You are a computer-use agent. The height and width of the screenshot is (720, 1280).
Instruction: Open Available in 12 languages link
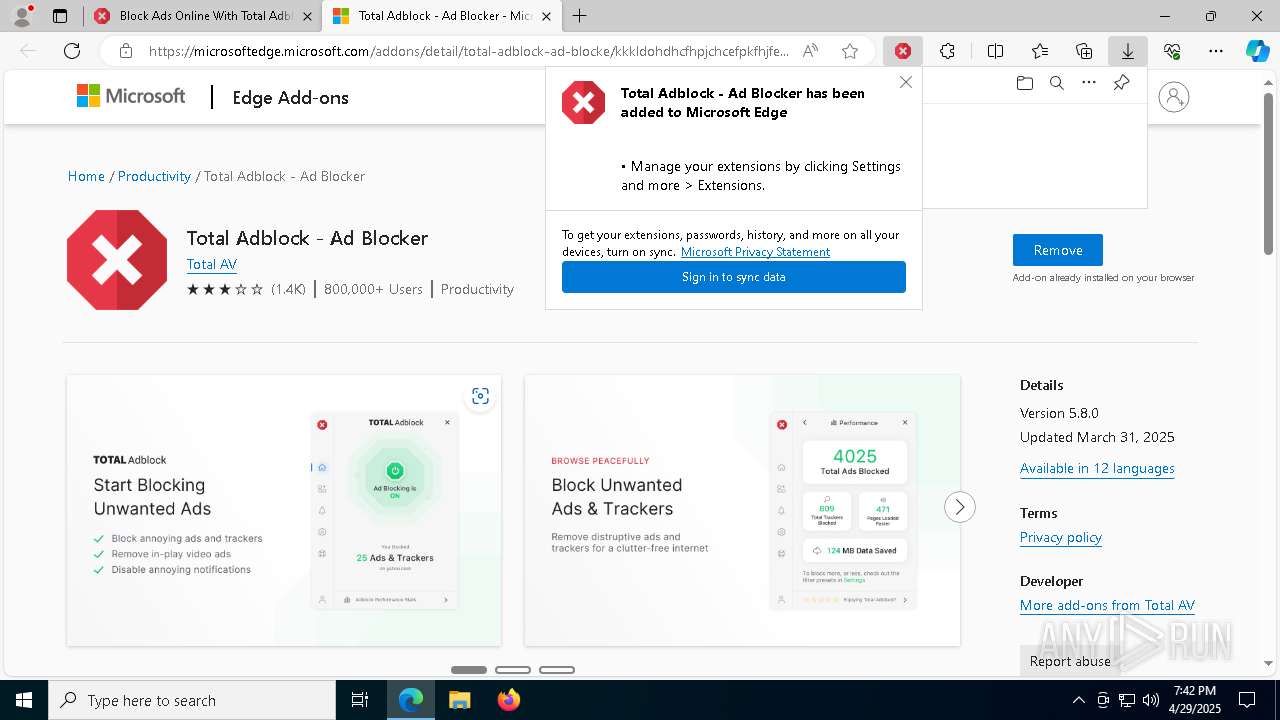tap(1097, 468)
